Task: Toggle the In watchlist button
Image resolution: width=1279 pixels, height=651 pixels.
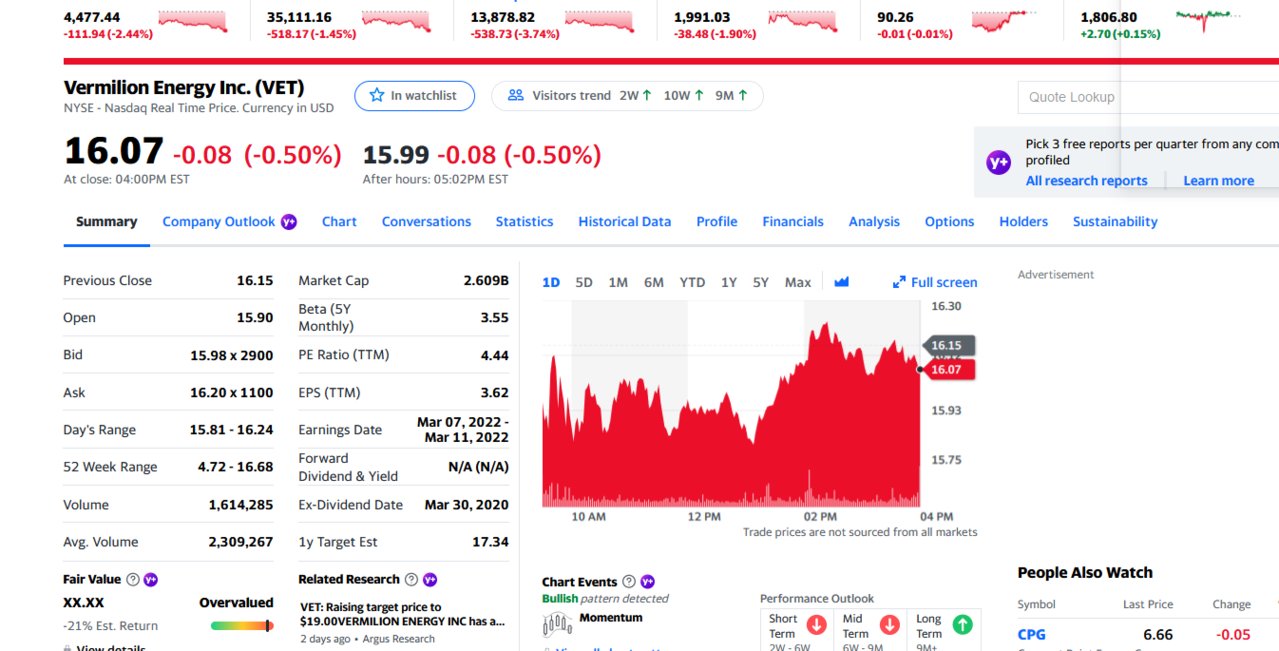Action: coord(413,96)
